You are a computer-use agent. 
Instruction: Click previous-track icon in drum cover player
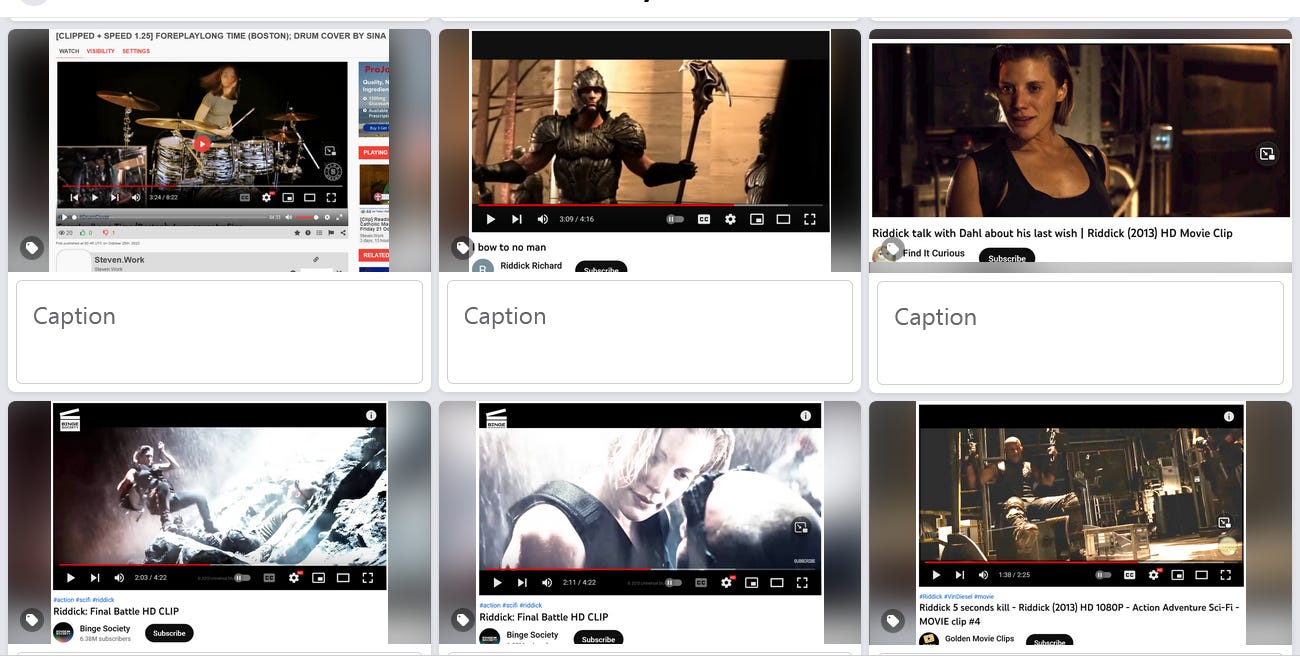(x=74, y=198)
